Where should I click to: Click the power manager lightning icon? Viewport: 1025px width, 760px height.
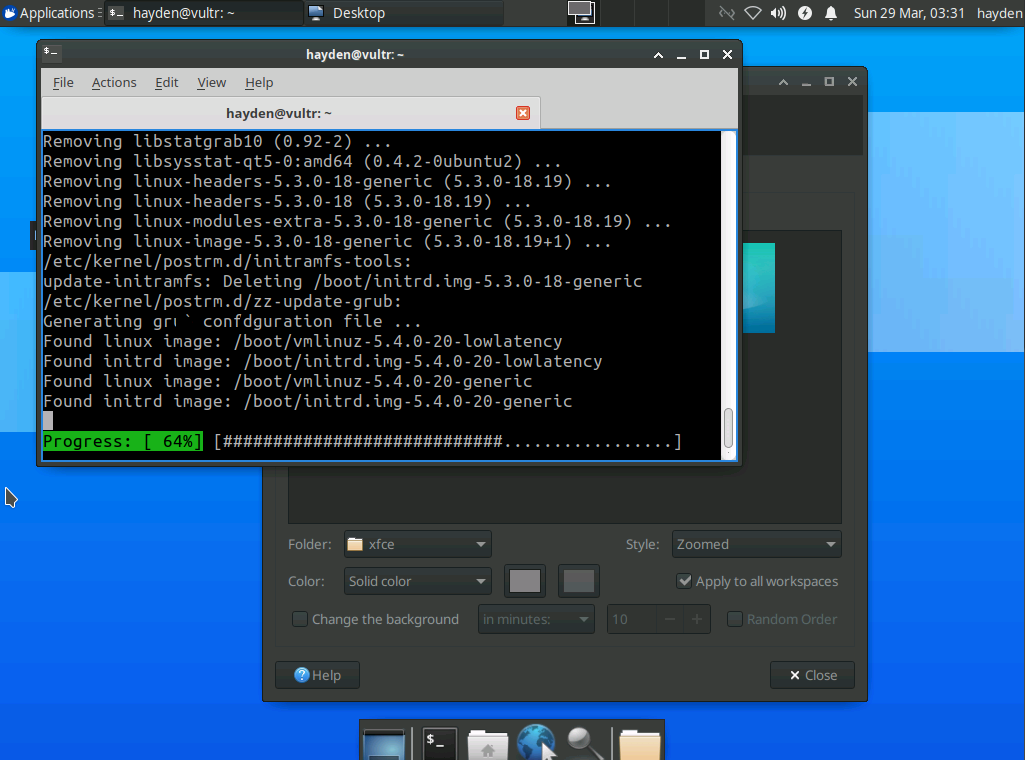[x=805, y=13]
